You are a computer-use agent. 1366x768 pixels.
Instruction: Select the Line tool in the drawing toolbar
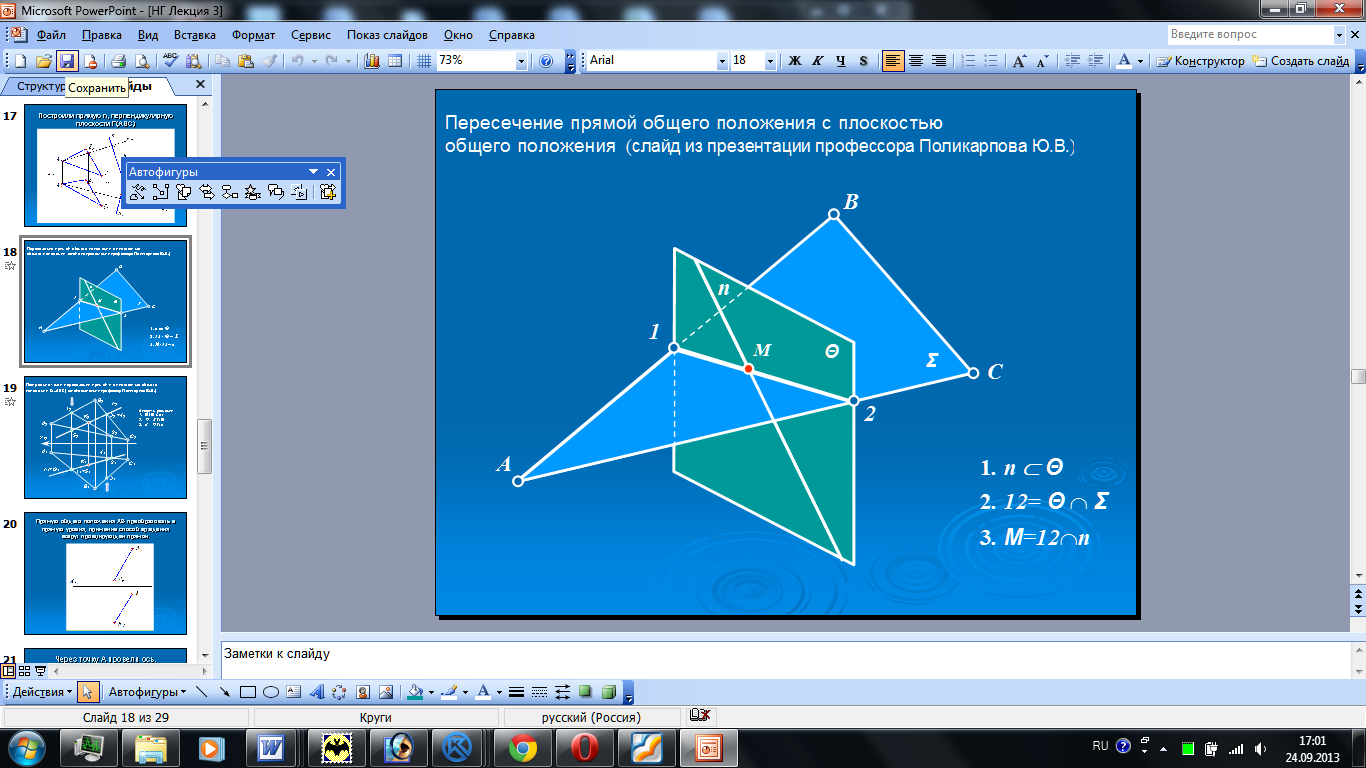[x=201, y=692]
